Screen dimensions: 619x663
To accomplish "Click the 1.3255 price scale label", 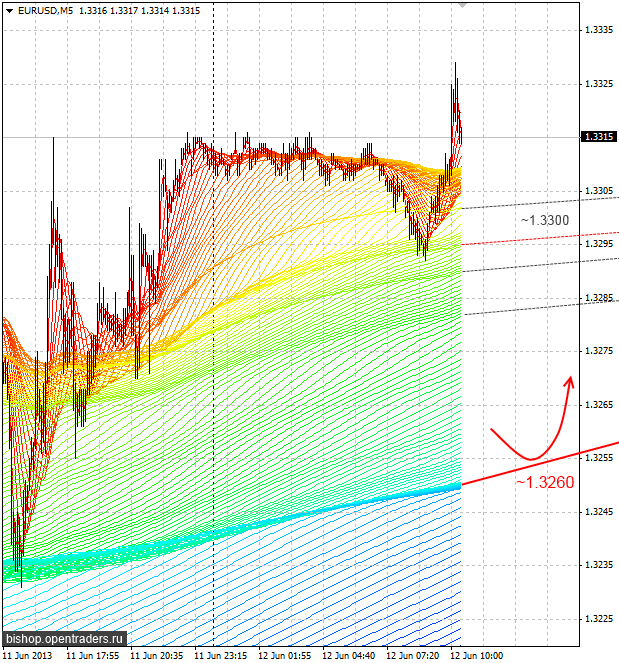I will tap(599, 458).
